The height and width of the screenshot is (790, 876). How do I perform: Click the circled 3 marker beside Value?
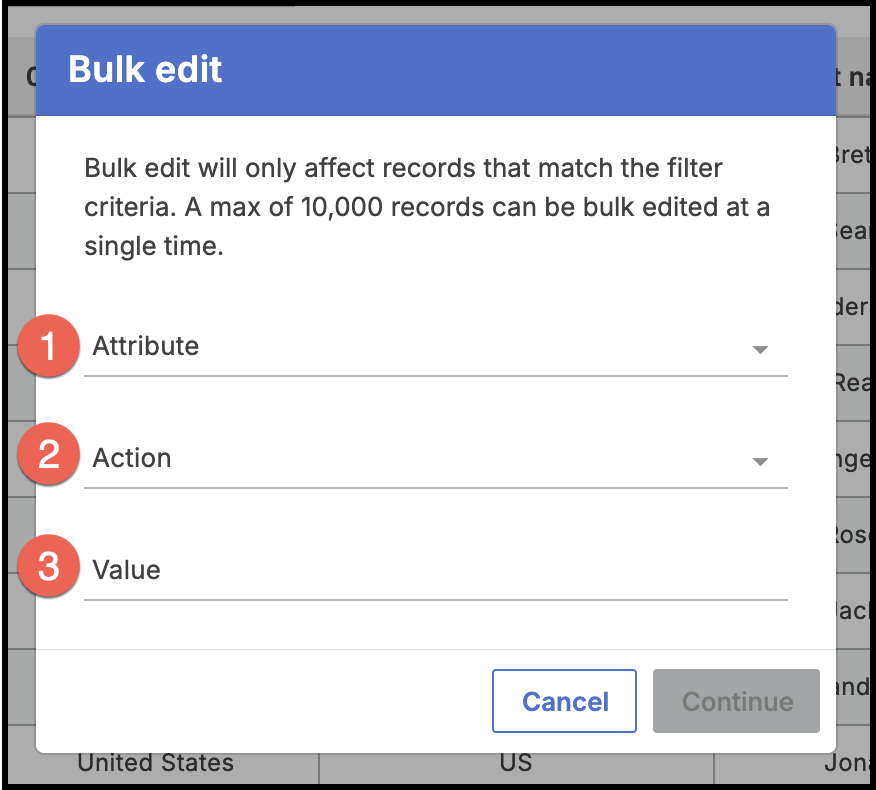pos(48,566)
